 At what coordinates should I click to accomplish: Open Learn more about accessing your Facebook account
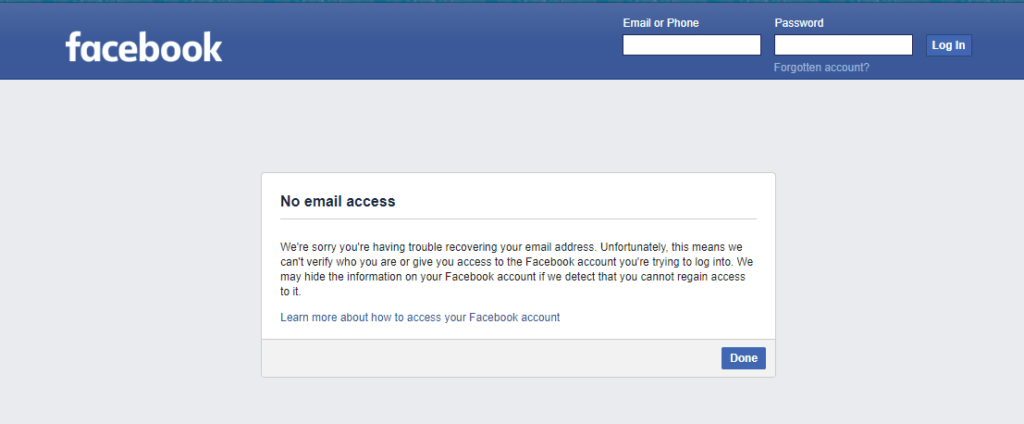point(420,318)
